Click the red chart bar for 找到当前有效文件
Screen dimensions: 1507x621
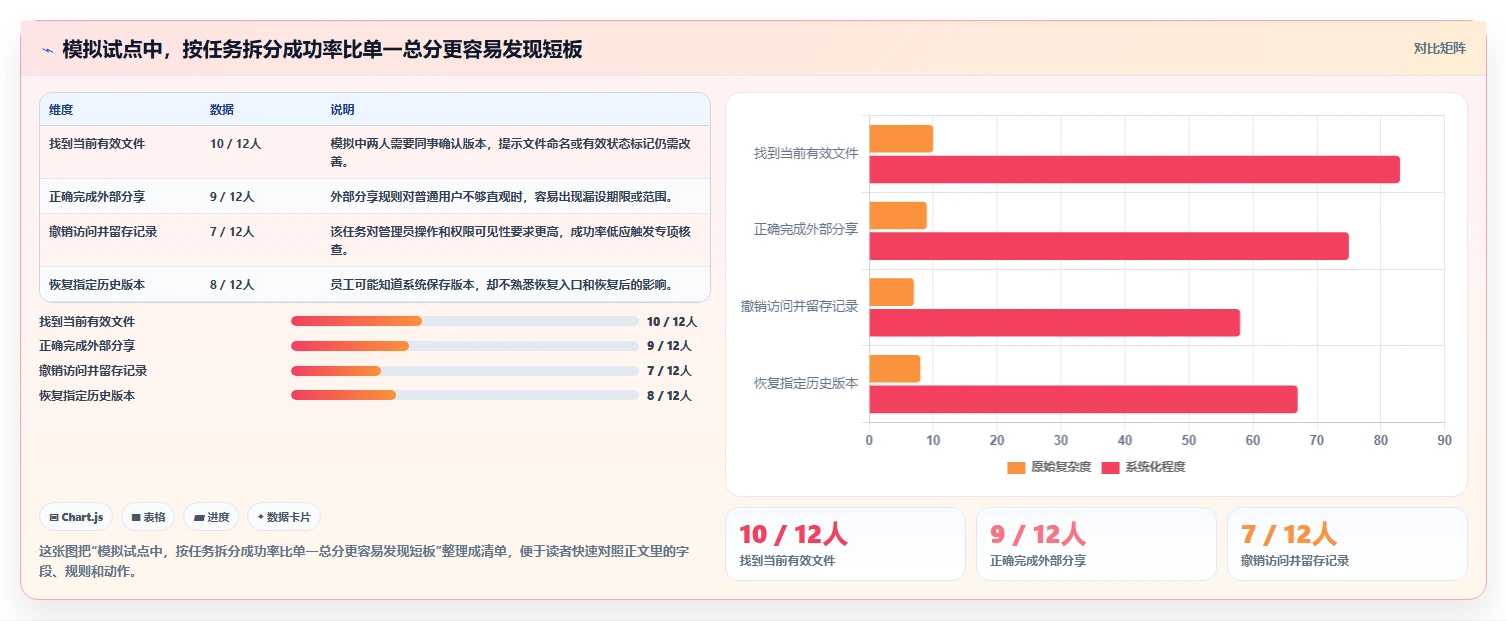click(1134, 170)
